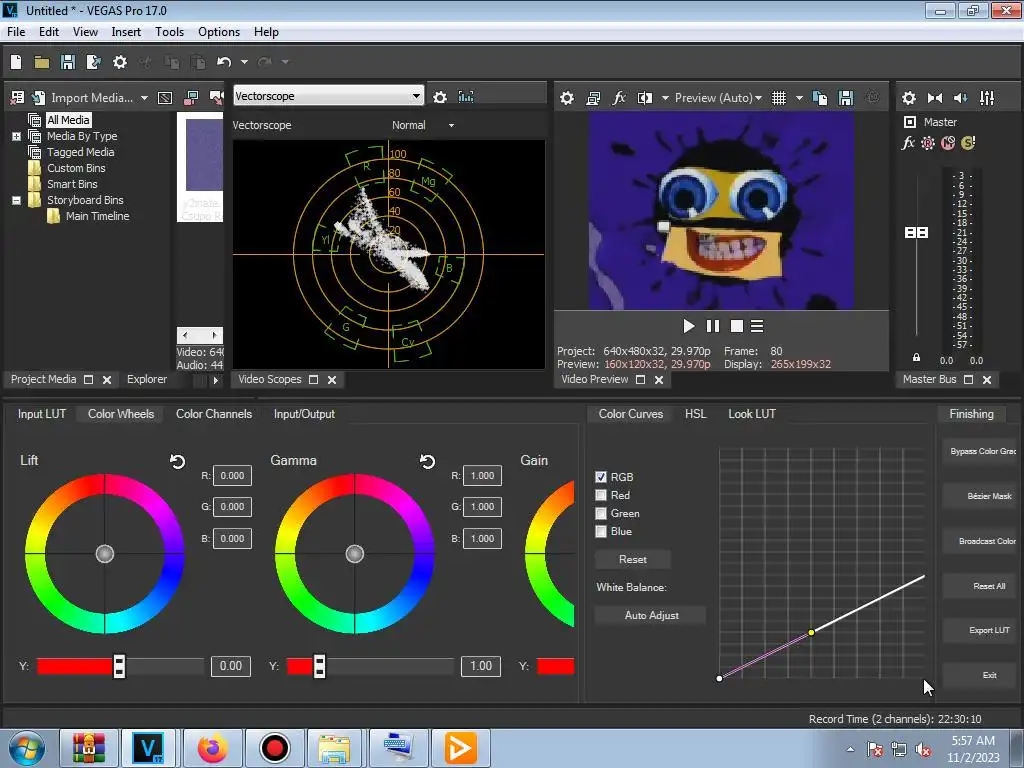1024x768 pixels.
Task: Undo the last action
Action: coord(224,62)
